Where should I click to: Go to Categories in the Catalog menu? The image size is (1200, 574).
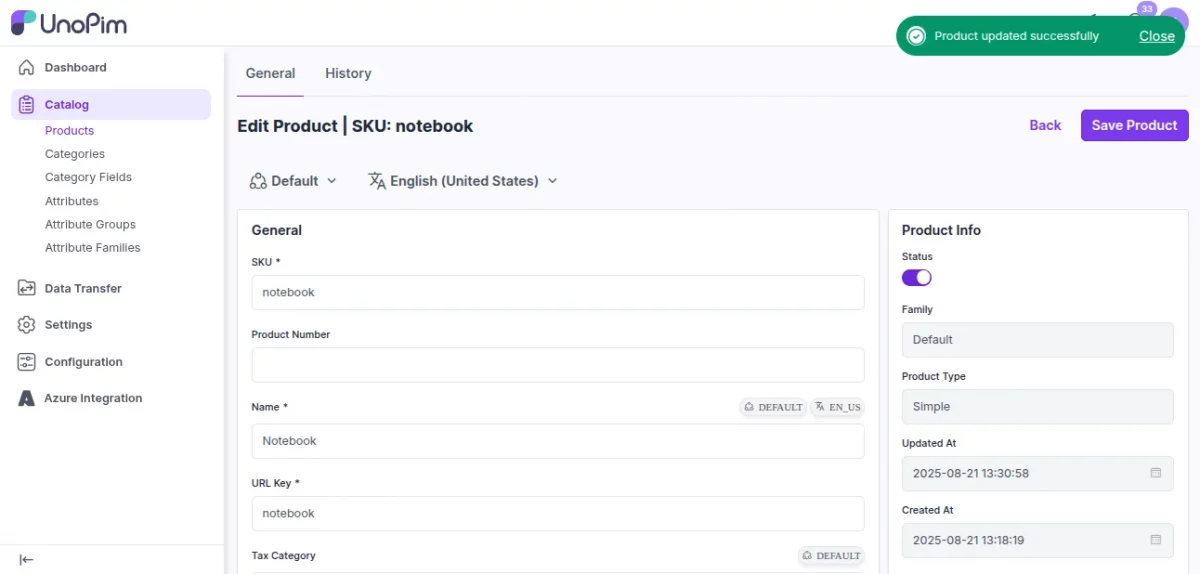[75, 154]
